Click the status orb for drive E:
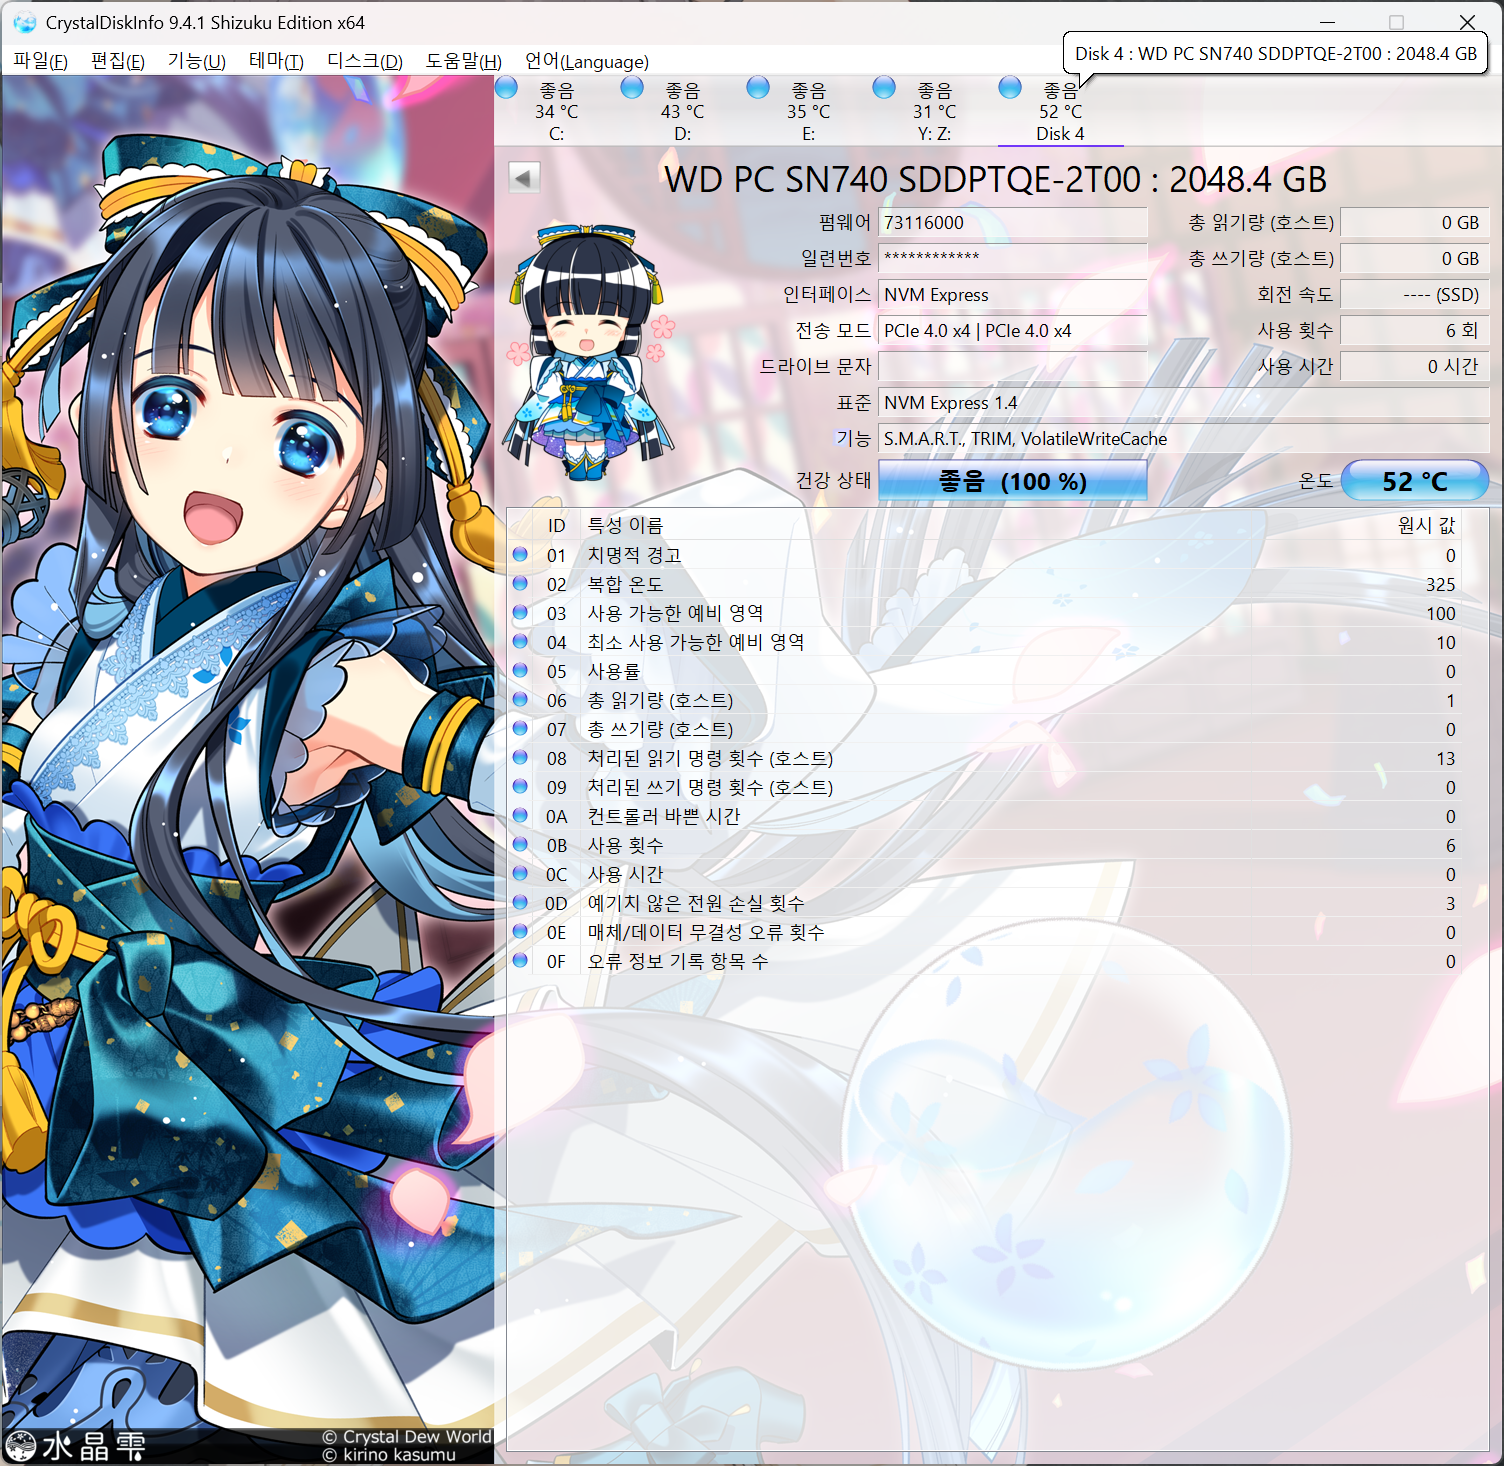This screenshot has height=1466, width=1504. 758,88
